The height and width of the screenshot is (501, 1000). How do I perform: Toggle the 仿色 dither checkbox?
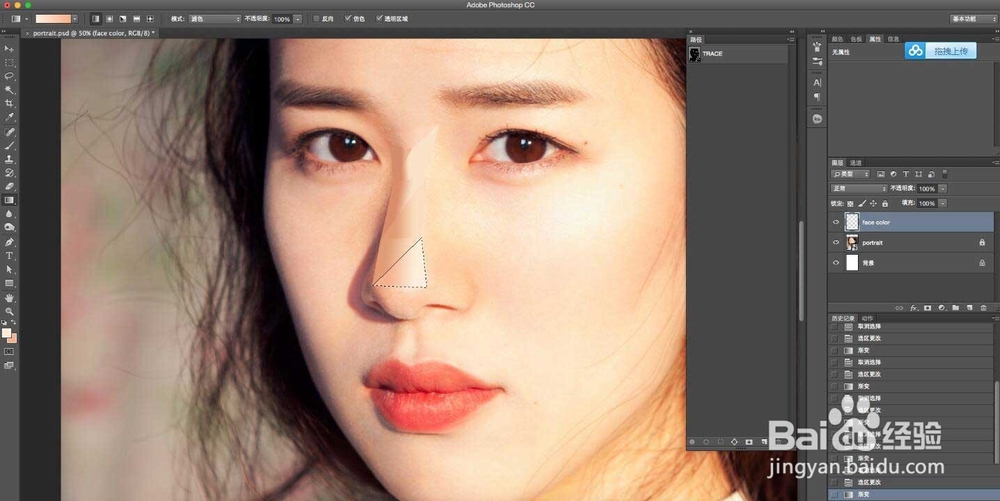point(348,19)
